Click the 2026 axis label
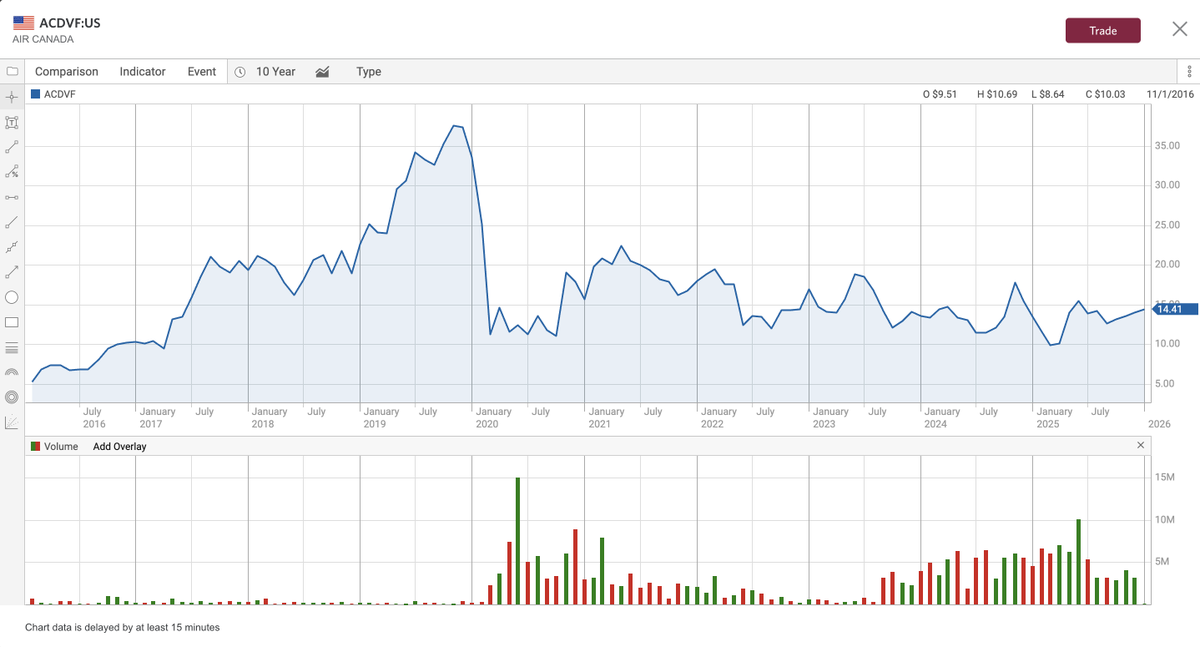The height and width of the screenshot is (647, 1200). pyautogui.click(x=1159, y=424)
